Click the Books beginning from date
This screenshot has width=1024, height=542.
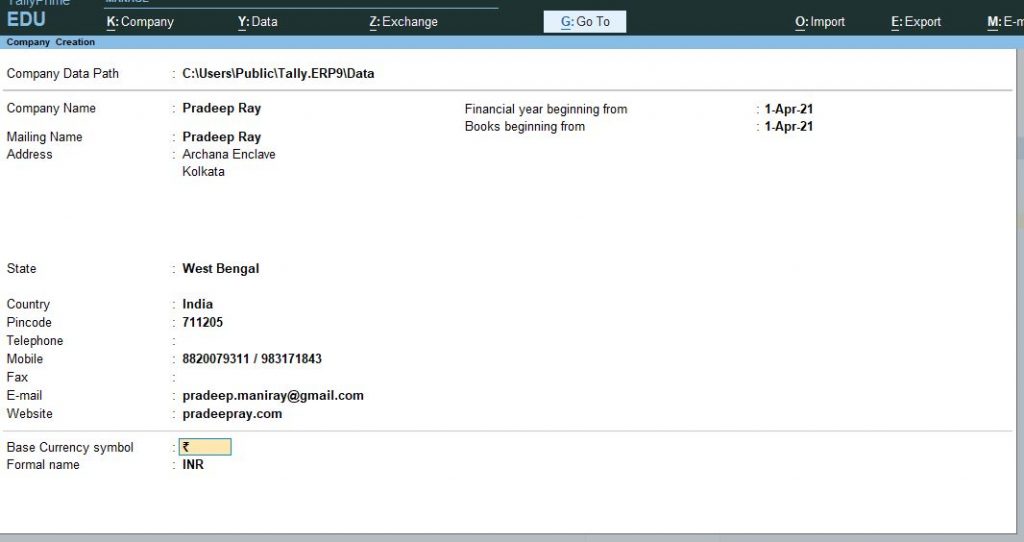pyautogui.click(x=789, y=126)
